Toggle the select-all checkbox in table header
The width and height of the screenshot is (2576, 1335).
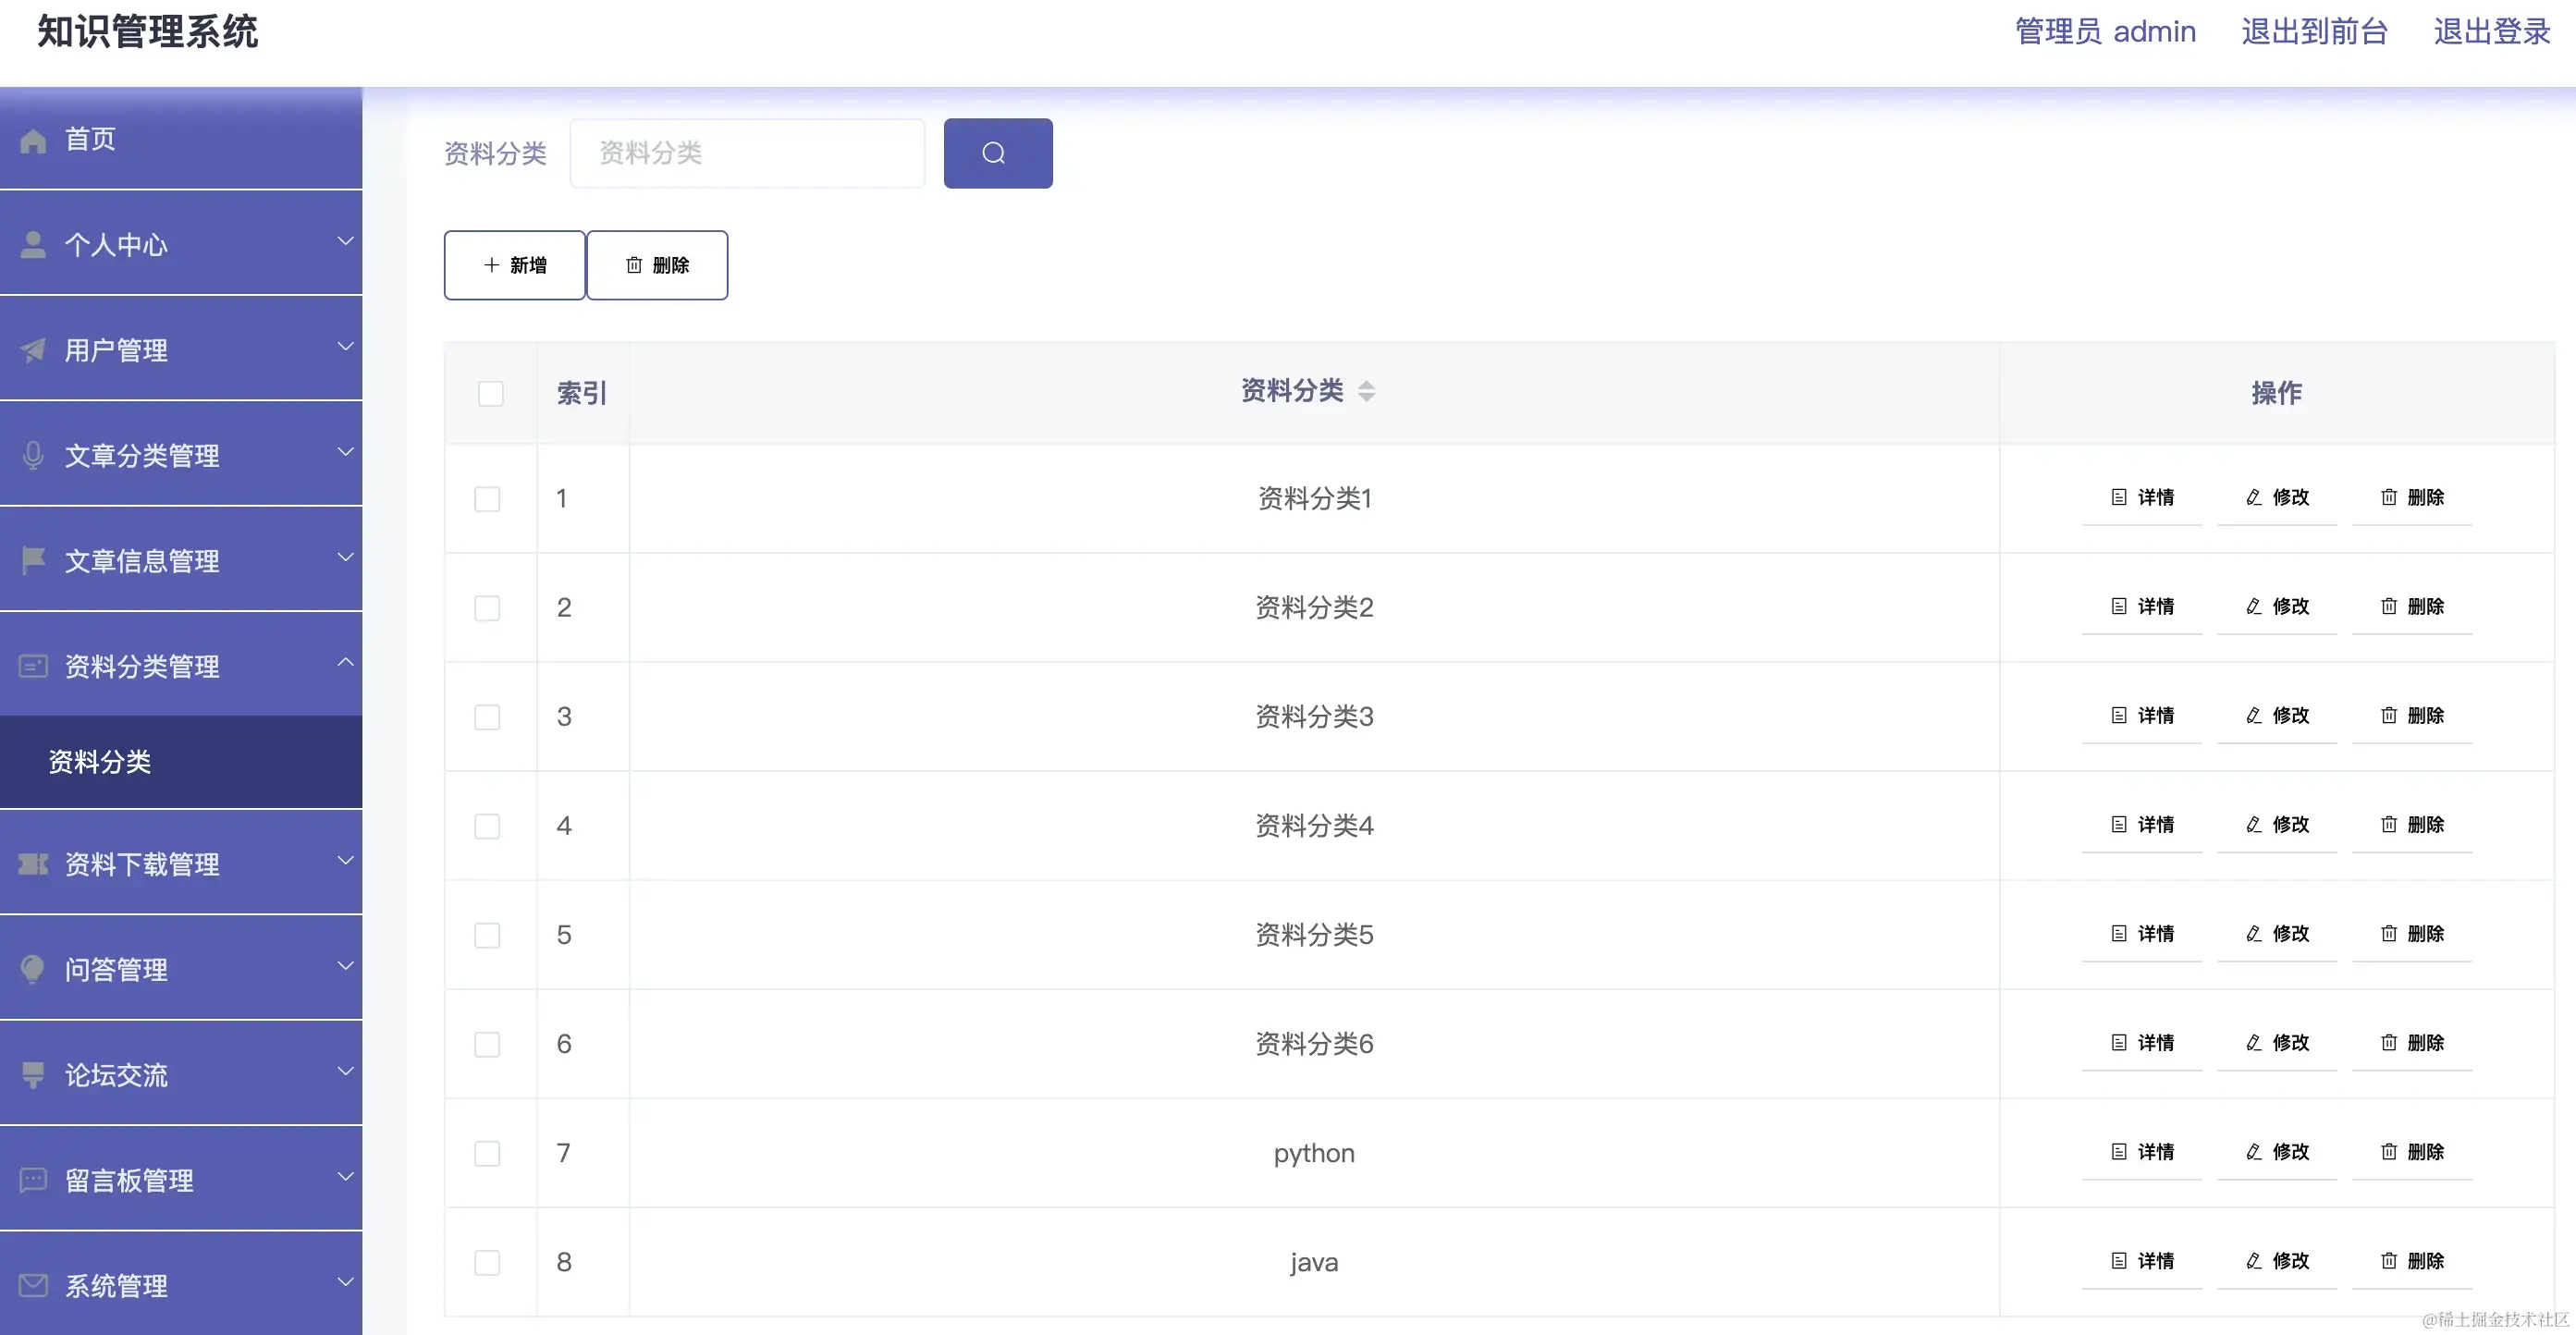490,393
